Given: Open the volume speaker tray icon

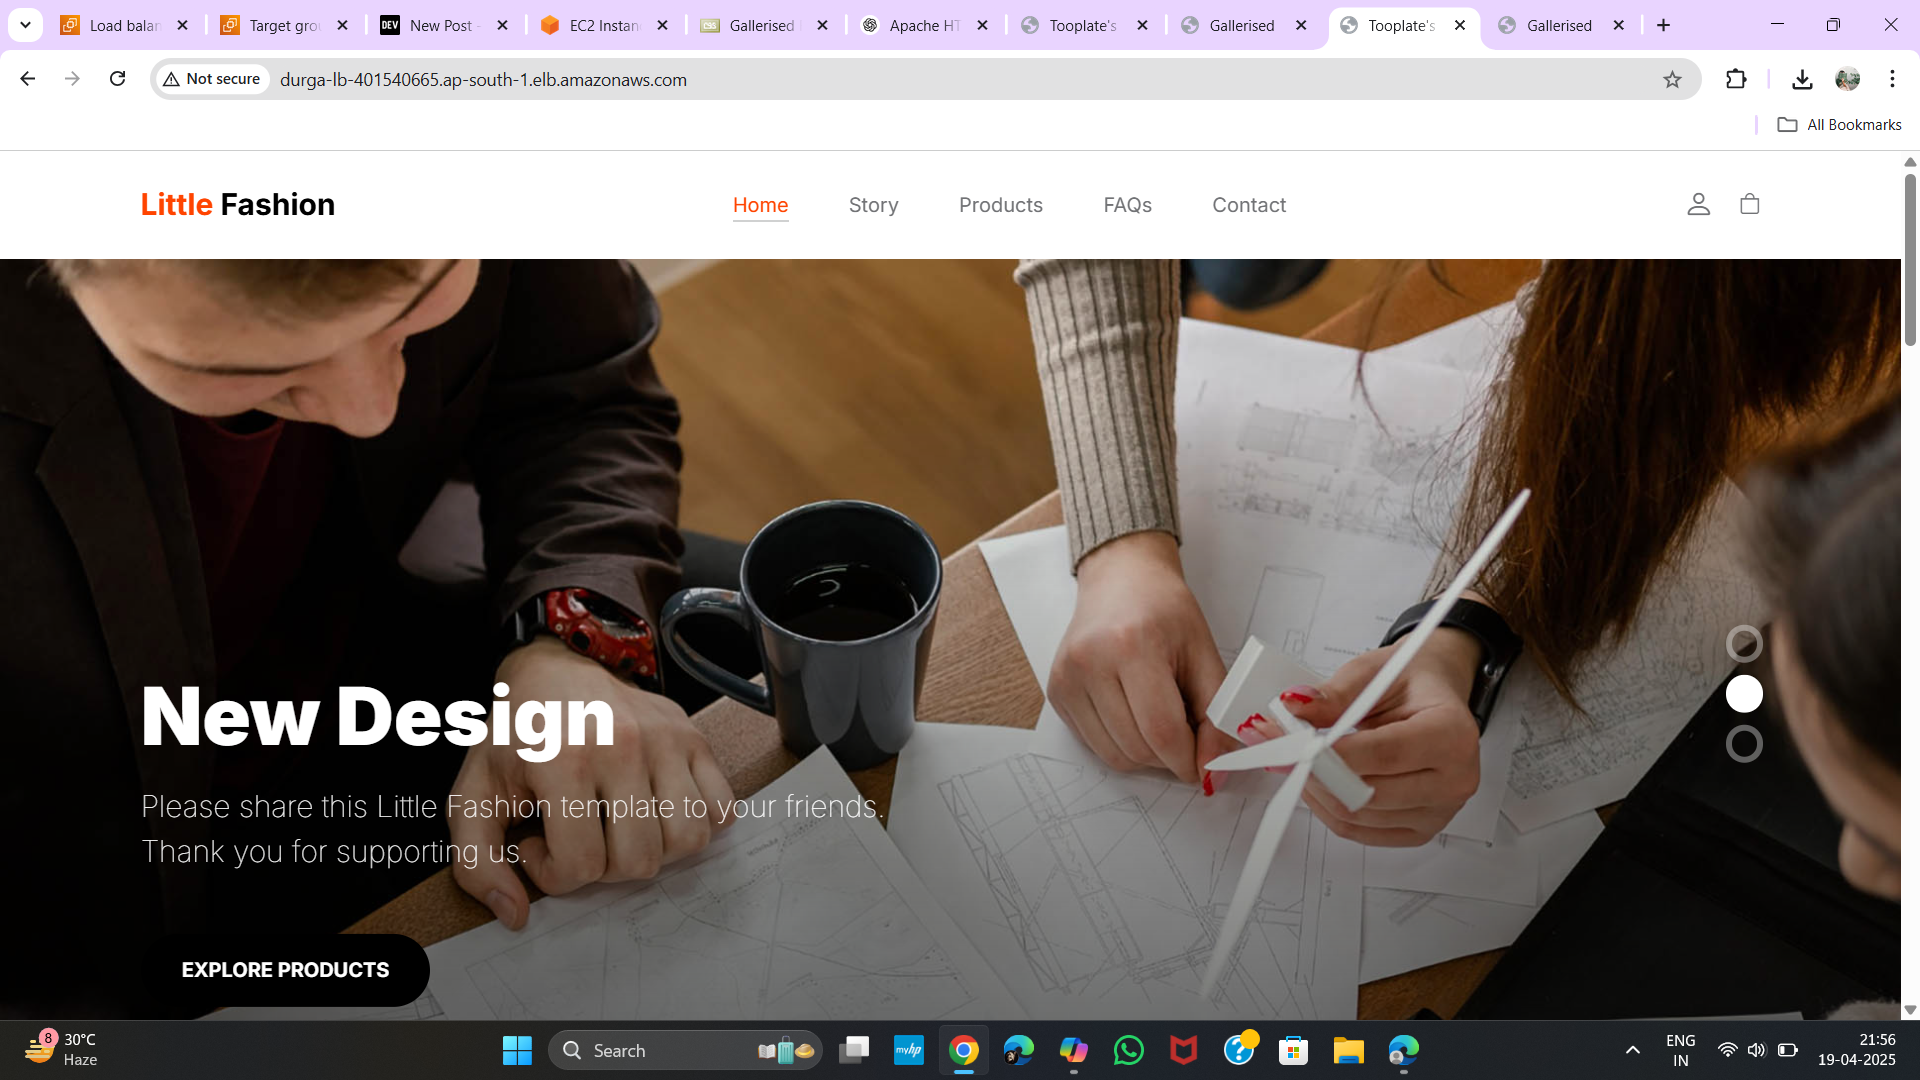Looking at the screenshot, I should tap(1757, 1050).
